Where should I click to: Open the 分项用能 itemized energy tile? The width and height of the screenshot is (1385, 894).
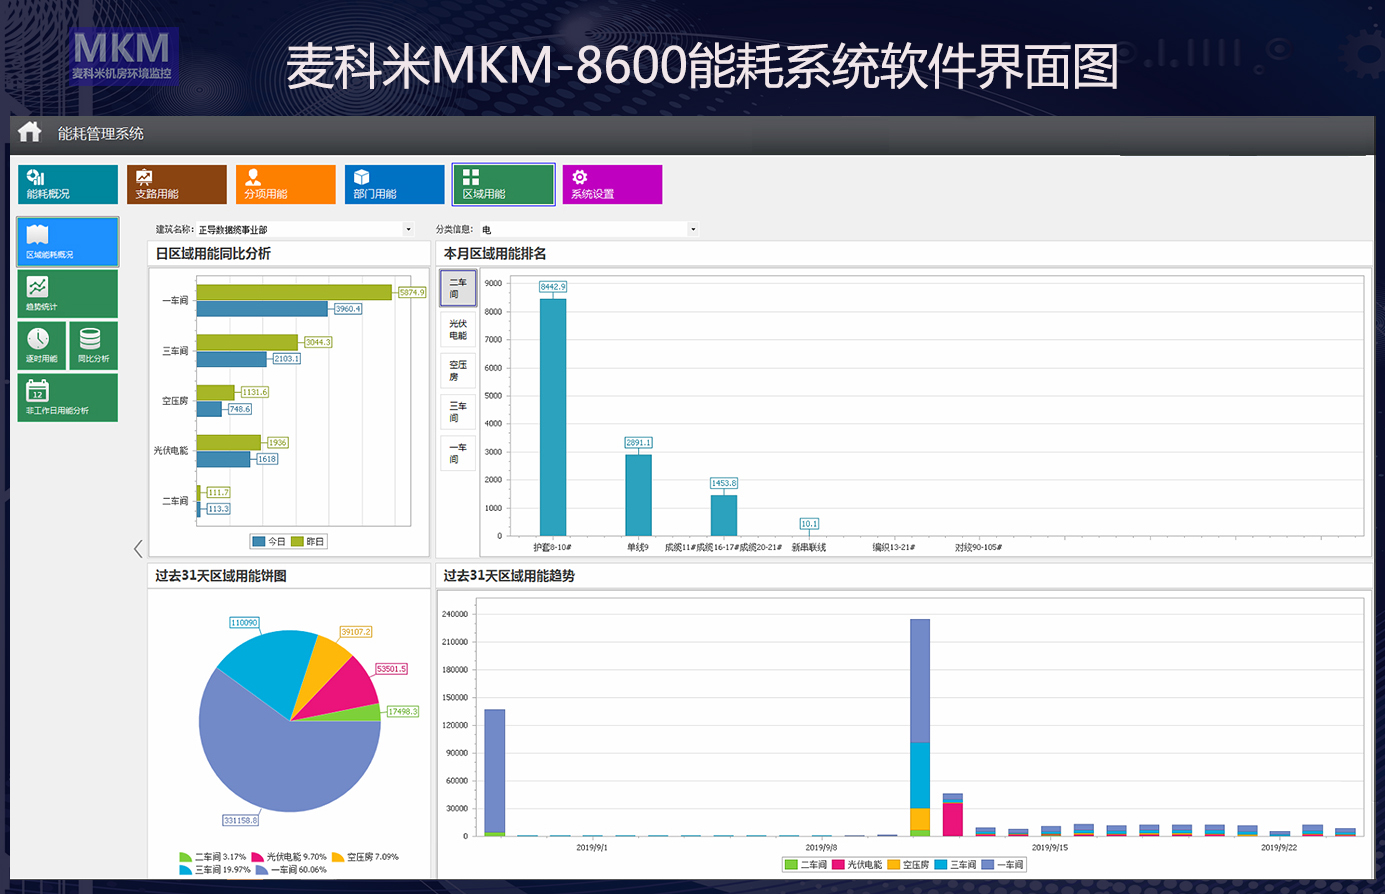[286, 185]
